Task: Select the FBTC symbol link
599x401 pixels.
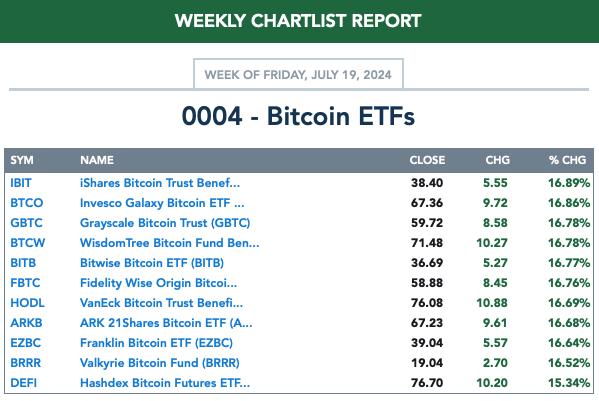Action: (25, 283)
